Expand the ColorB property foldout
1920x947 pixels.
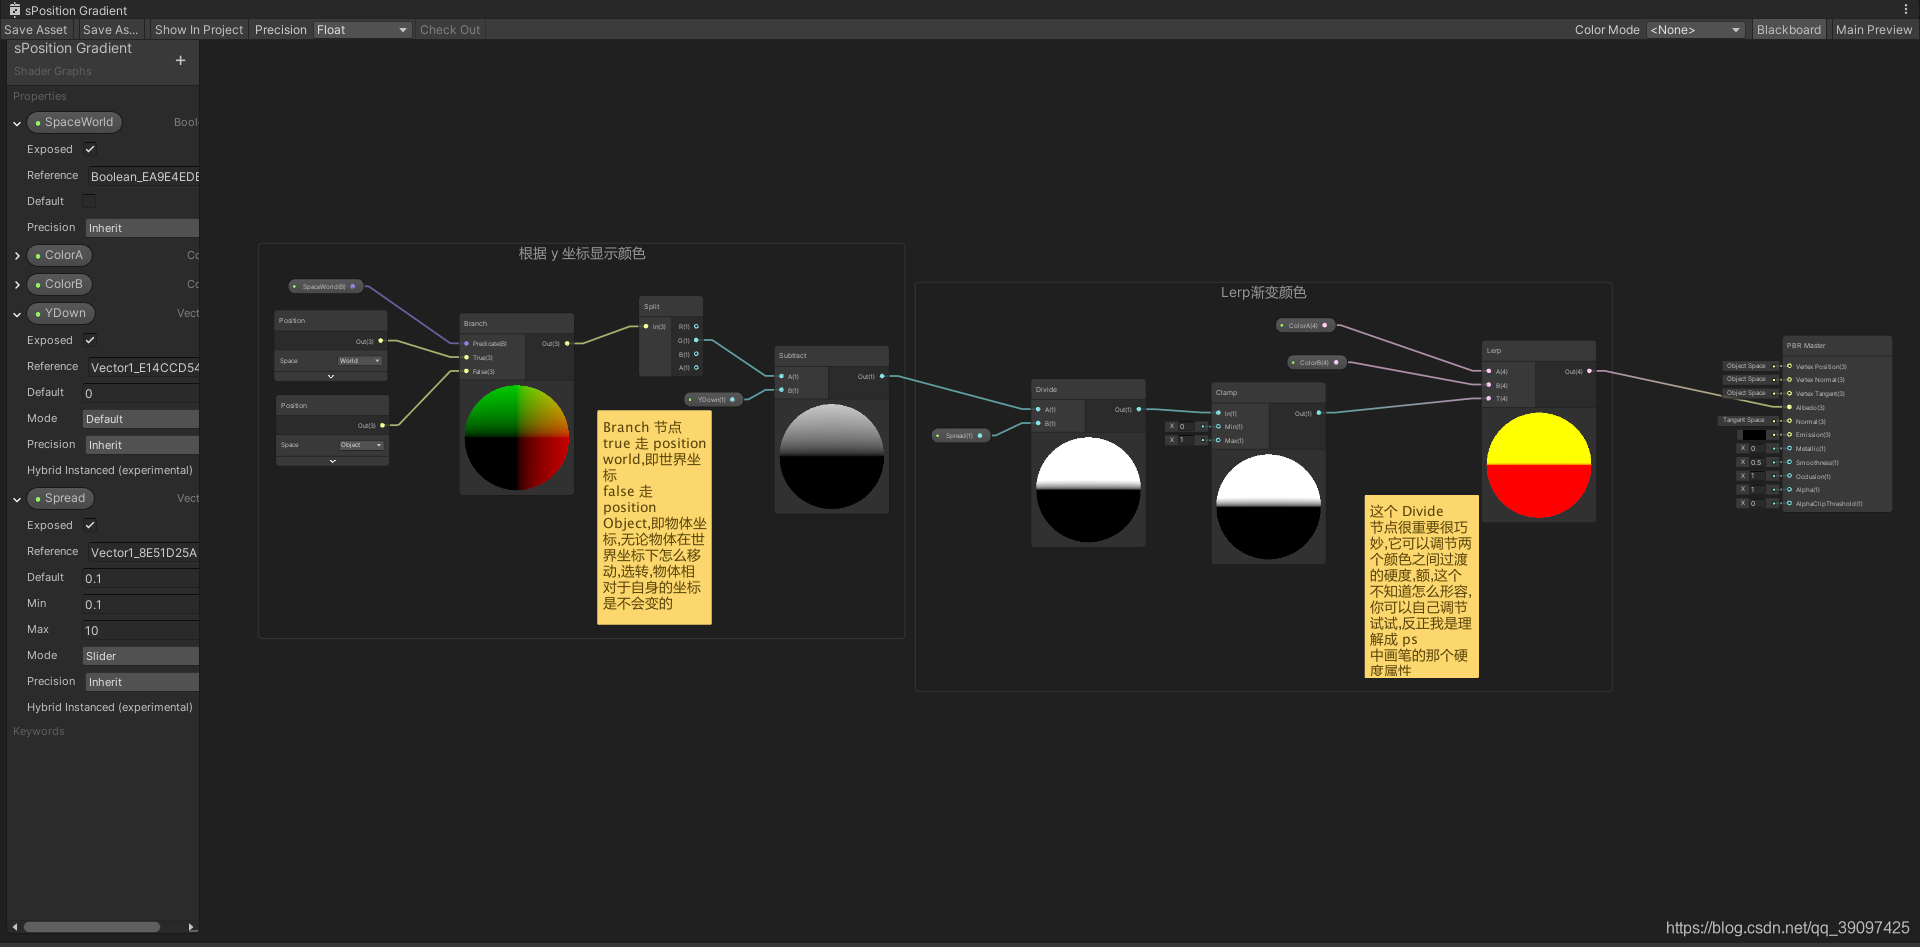click(17, 285)
